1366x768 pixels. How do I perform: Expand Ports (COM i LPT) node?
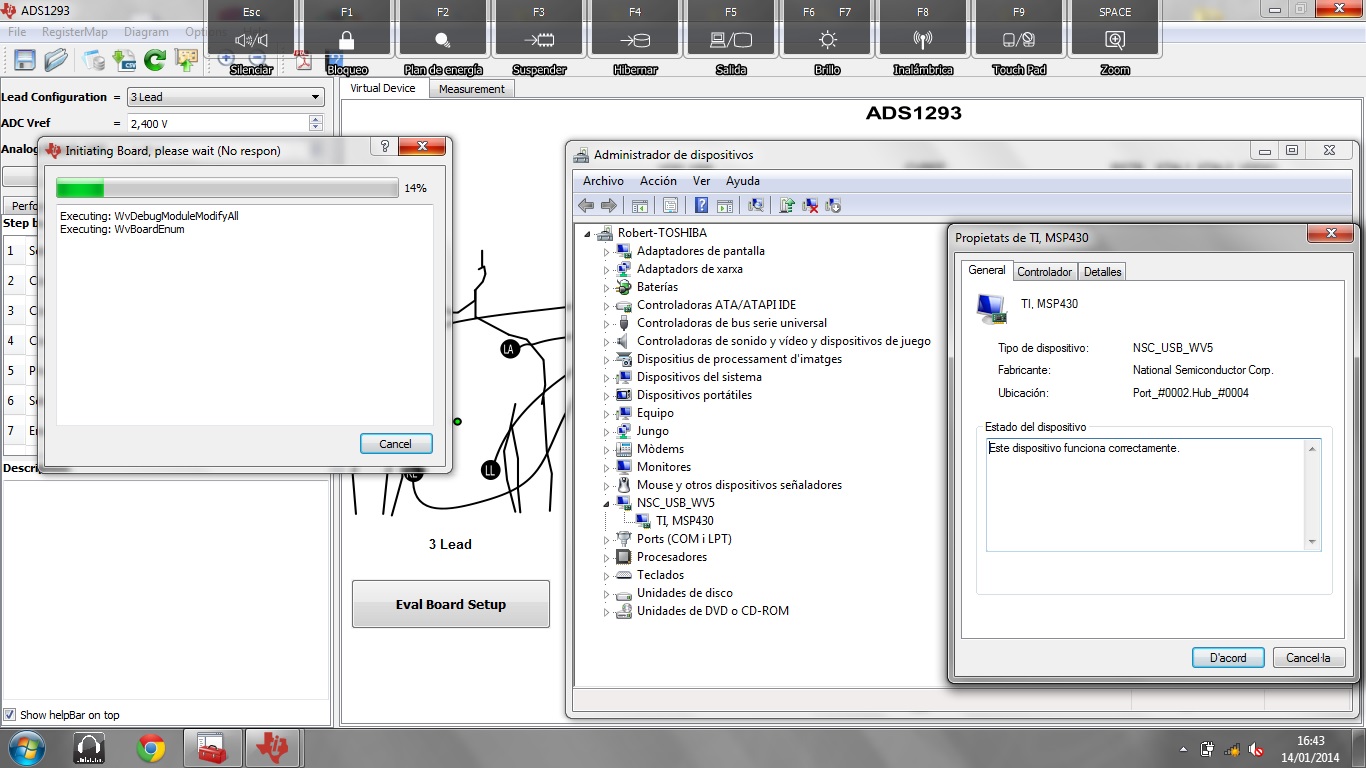coord(606,539)
